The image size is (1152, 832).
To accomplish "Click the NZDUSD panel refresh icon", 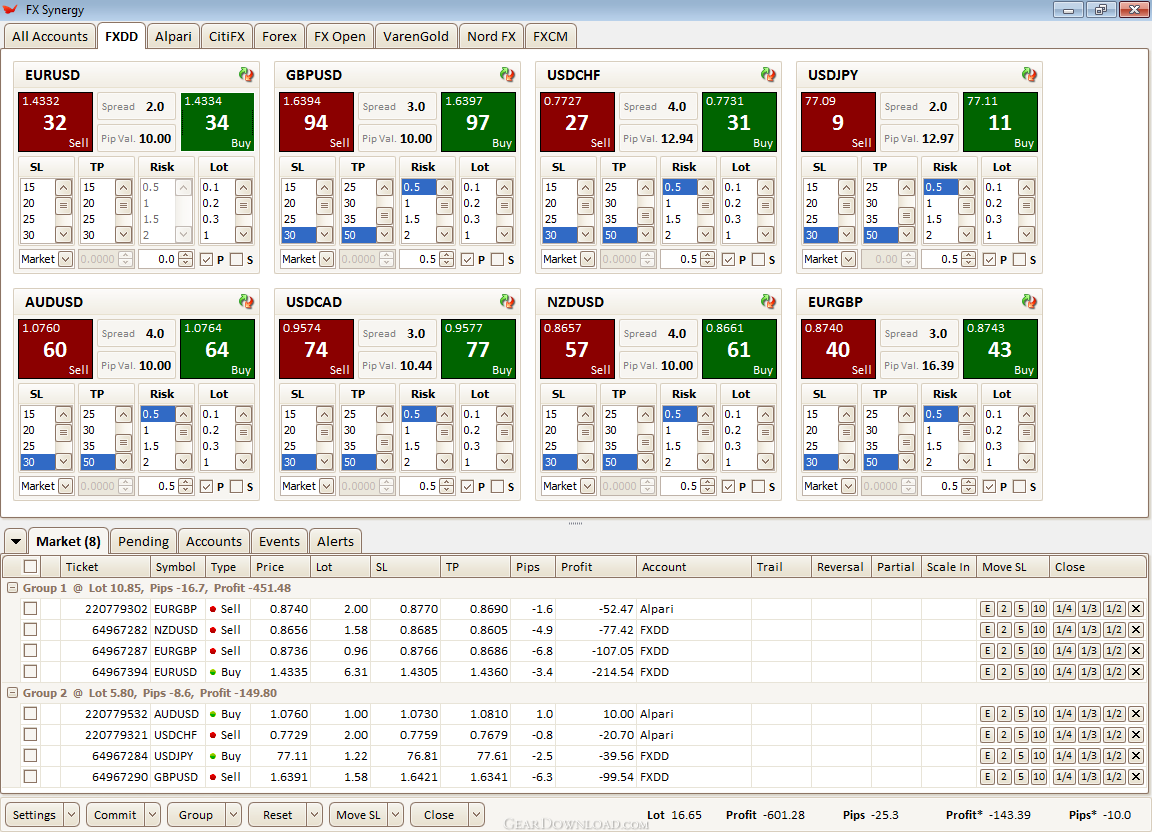I will (x=768, y=301).
